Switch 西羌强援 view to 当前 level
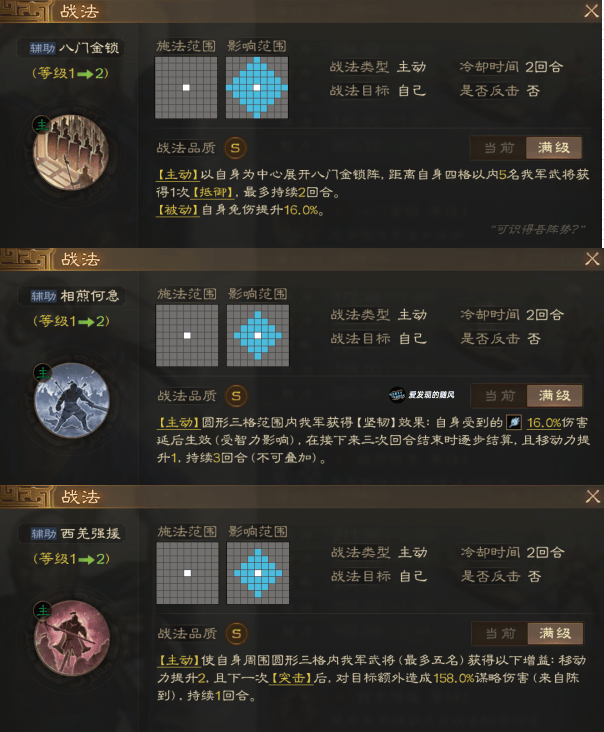The image size is (604, 732). click(500, 633)
